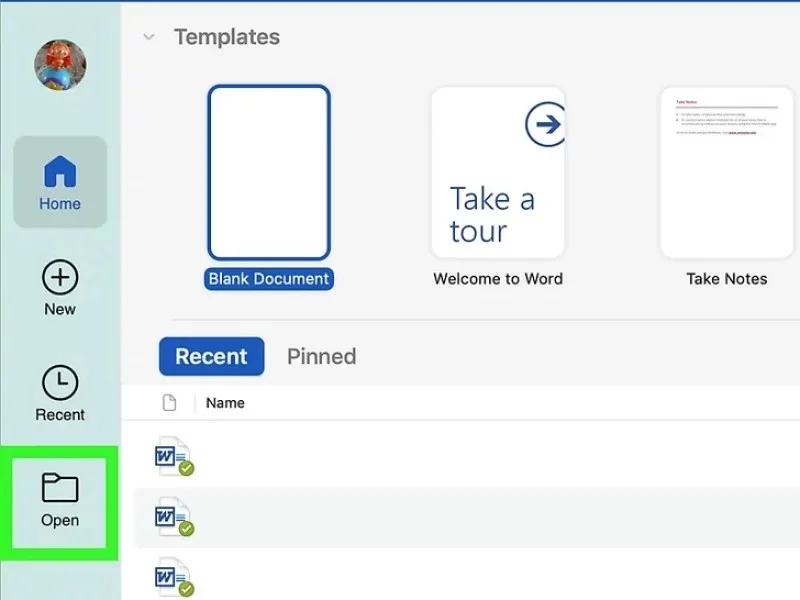Click the first Word document icon in list
800x600 pixels.
click(174, 456)
